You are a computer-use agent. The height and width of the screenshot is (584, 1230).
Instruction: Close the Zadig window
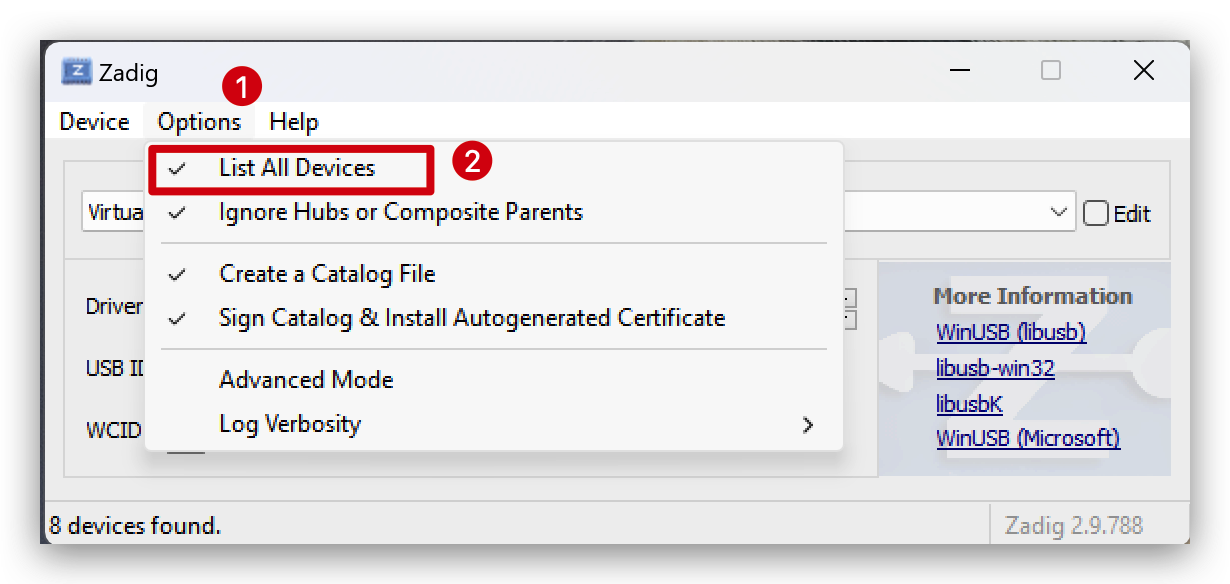coord(1144,70)
